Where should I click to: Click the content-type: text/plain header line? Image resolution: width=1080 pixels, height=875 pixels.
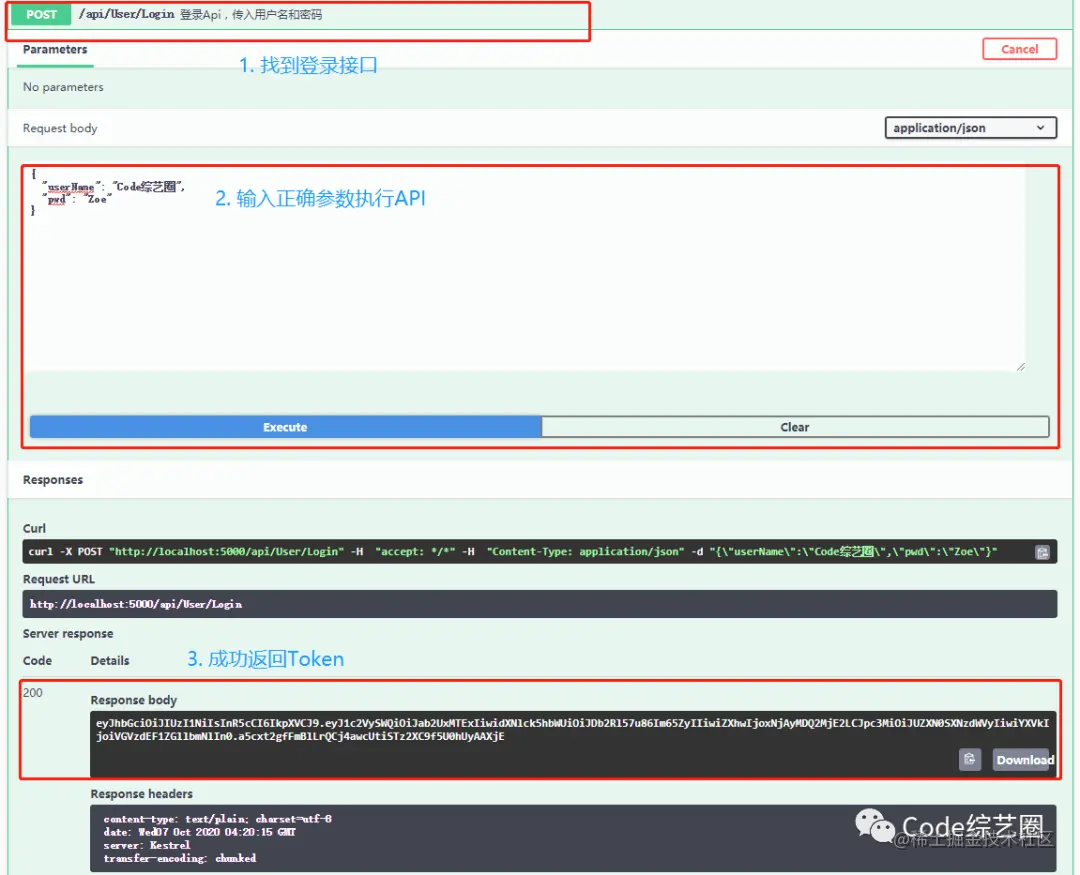(217, 819)
